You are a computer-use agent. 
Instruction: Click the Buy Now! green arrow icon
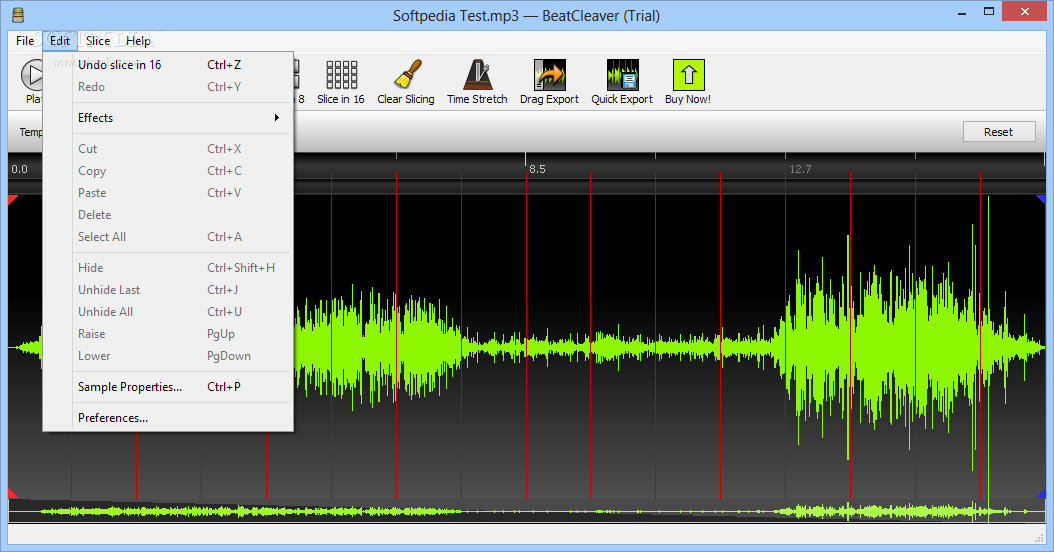tap(688, 75)
